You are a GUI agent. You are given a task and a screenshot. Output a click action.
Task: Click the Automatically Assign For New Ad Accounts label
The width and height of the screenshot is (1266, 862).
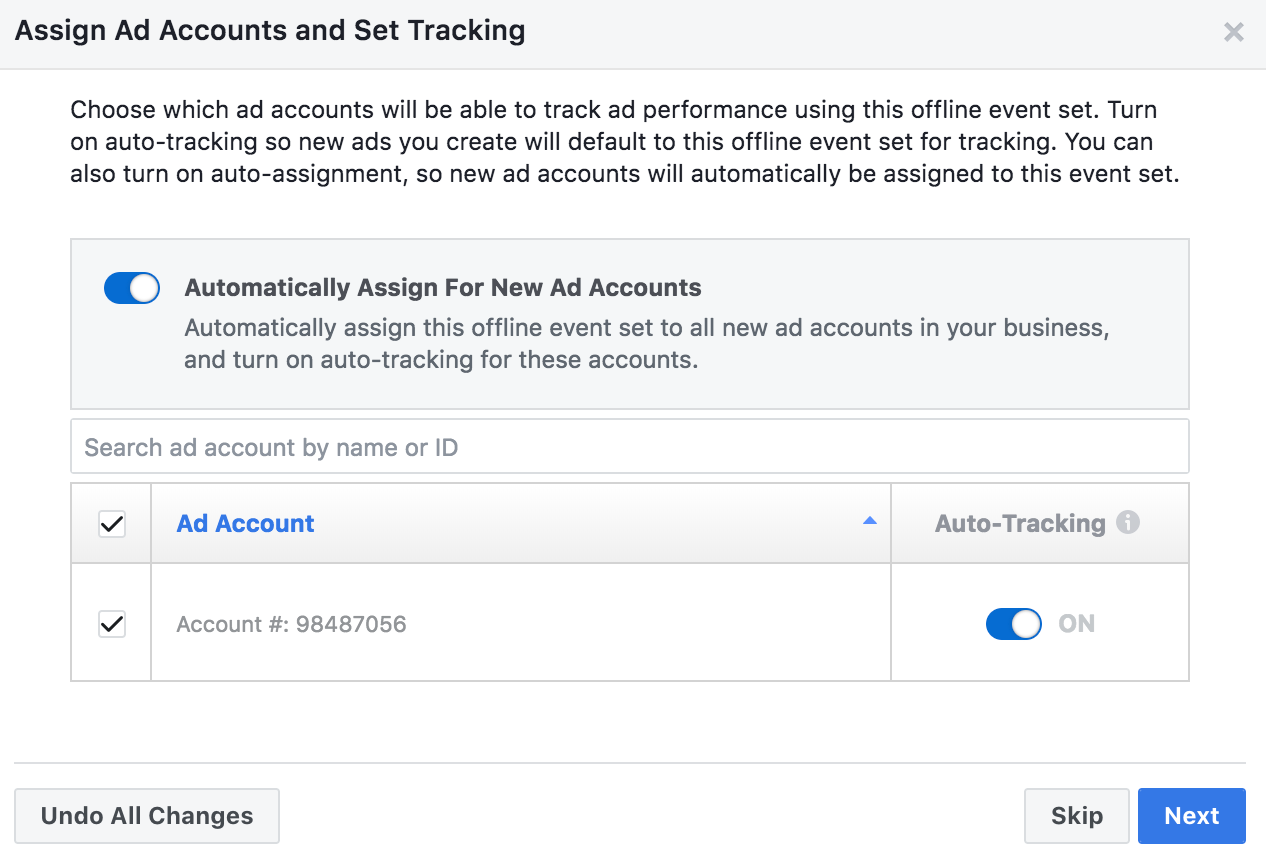443,288
